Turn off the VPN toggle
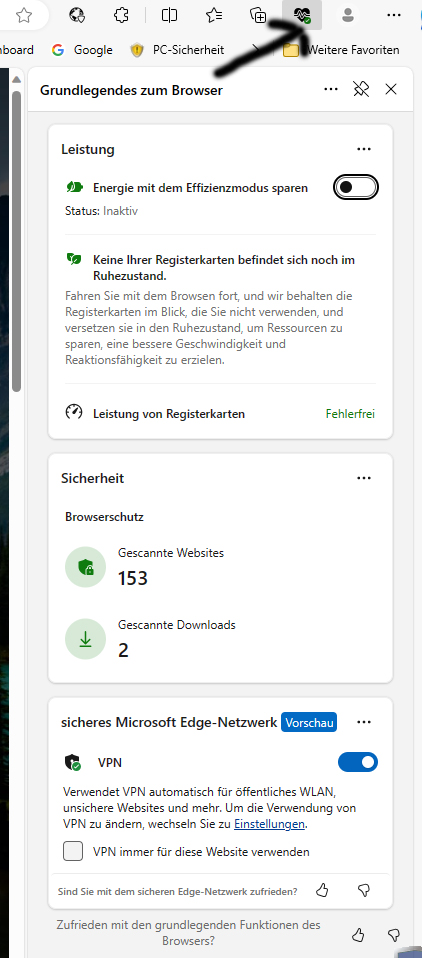 [x=358, y=762]
